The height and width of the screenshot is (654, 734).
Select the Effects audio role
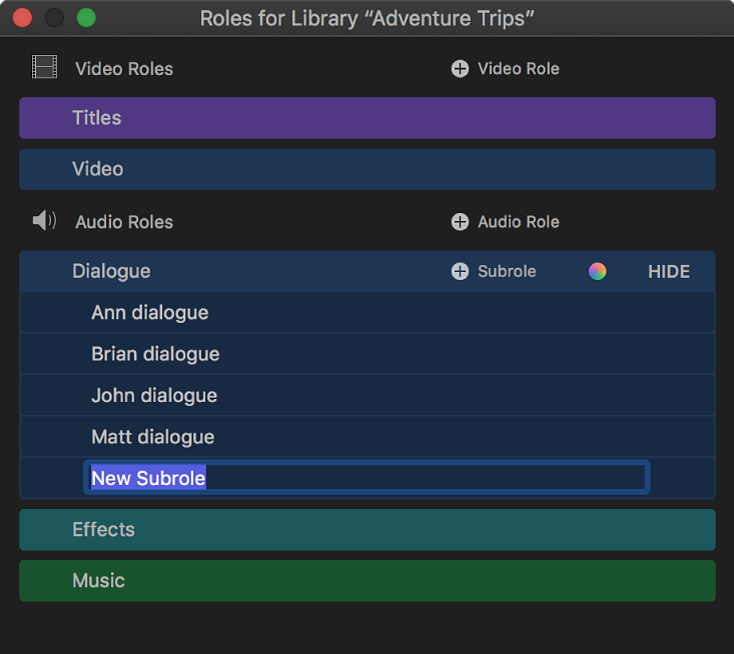tap(367, 530)
